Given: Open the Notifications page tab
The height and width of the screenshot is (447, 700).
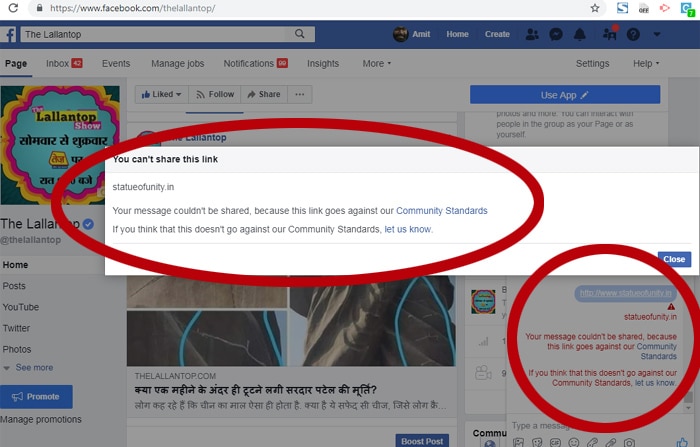Looking at the screenshot, I should pos(255,63).
